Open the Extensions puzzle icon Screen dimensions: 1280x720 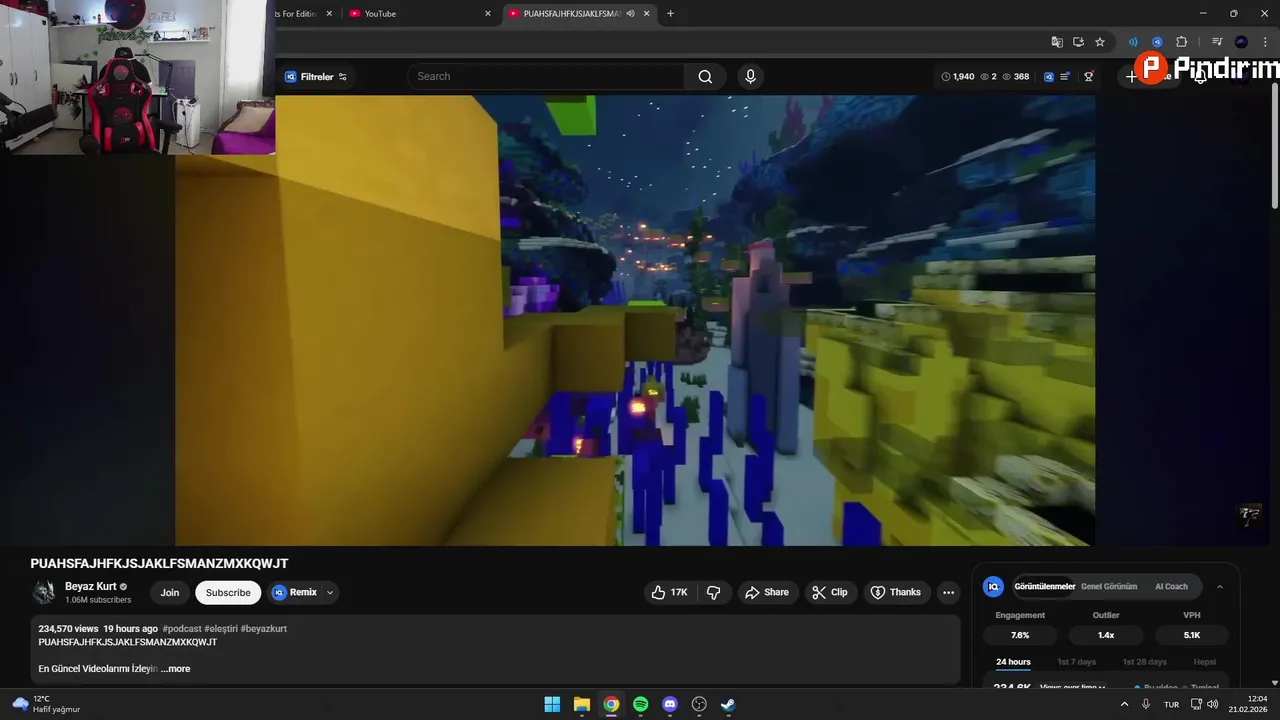[x=1181, y=42]
